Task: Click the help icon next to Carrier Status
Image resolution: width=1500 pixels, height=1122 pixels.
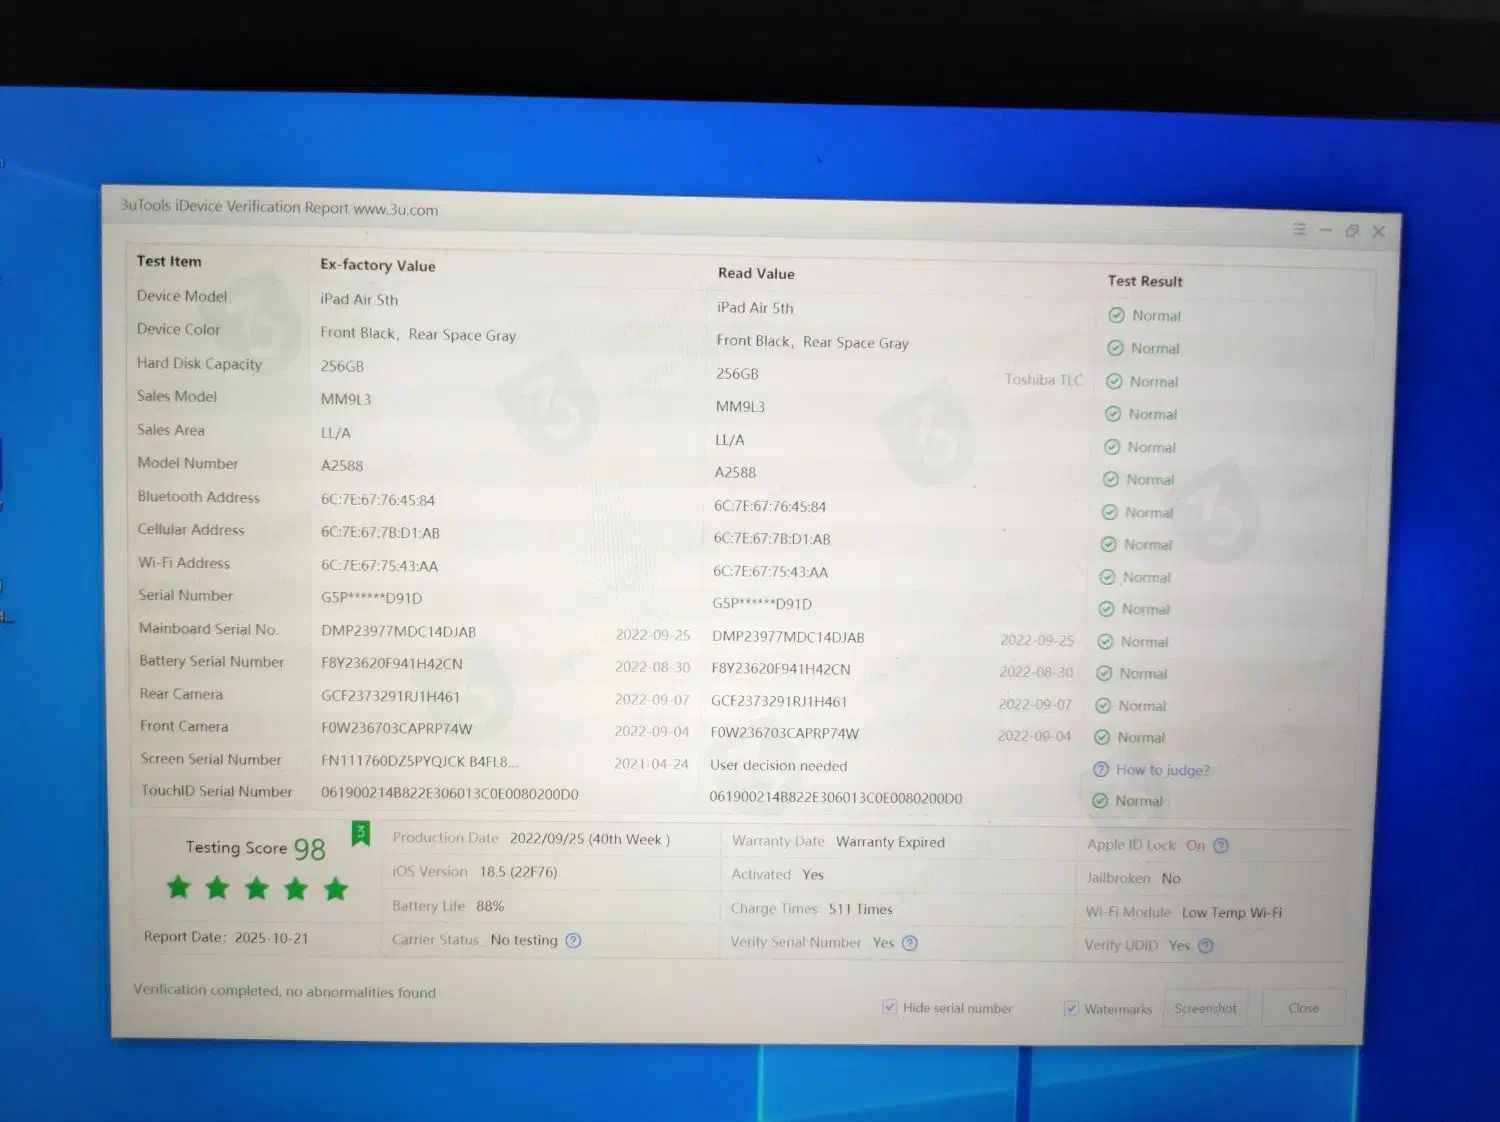Action: pyautogui.click(x=573, y=940)
